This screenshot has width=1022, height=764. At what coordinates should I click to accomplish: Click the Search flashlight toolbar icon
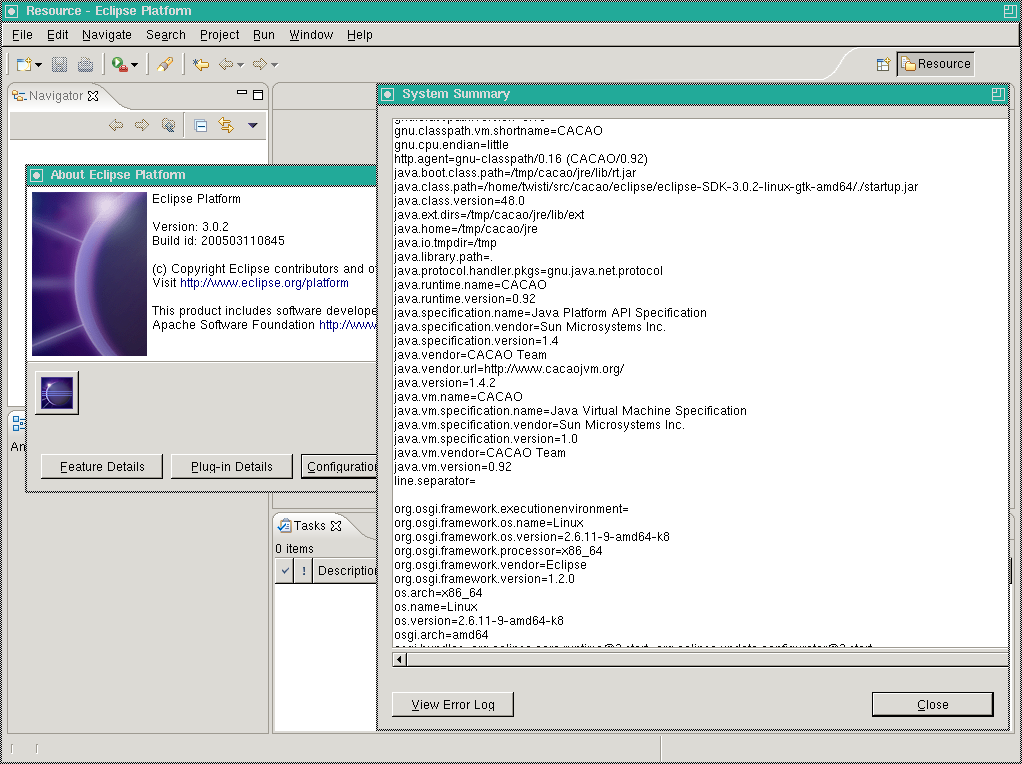[165, 65]
